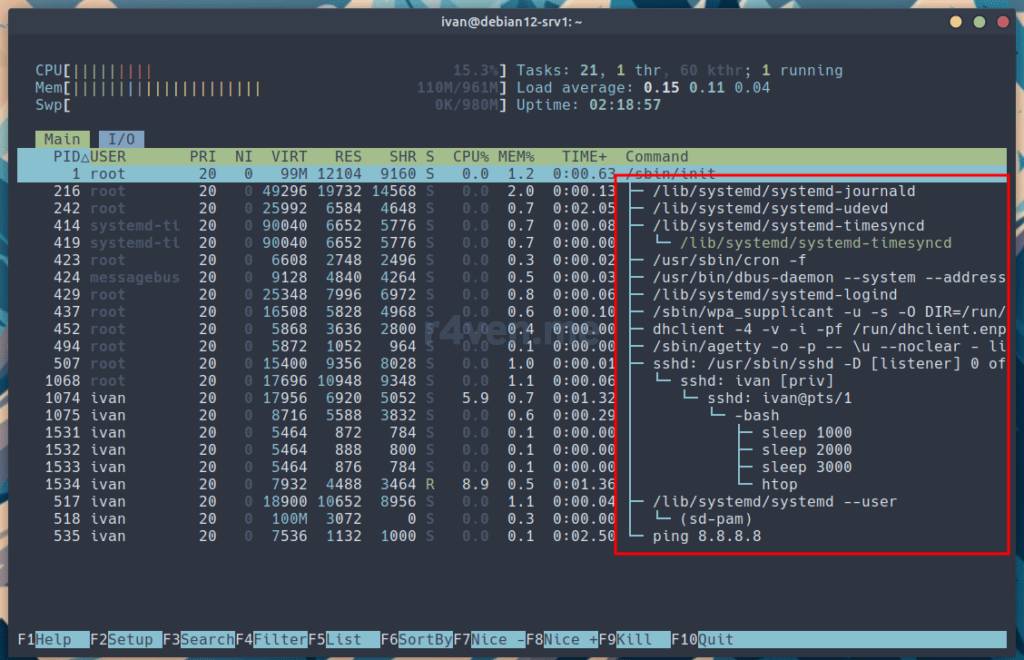The height and width of the screenshot is (660, 1024).
Task: Click Quit in the function key bar
Action: tap(715, 639)
